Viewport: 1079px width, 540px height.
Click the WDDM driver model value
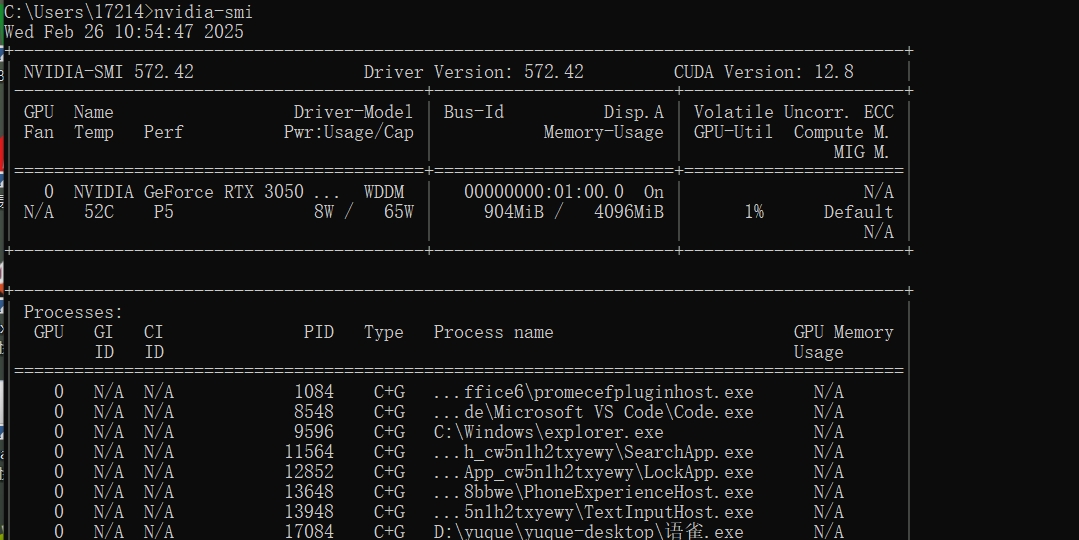point(384,192)
